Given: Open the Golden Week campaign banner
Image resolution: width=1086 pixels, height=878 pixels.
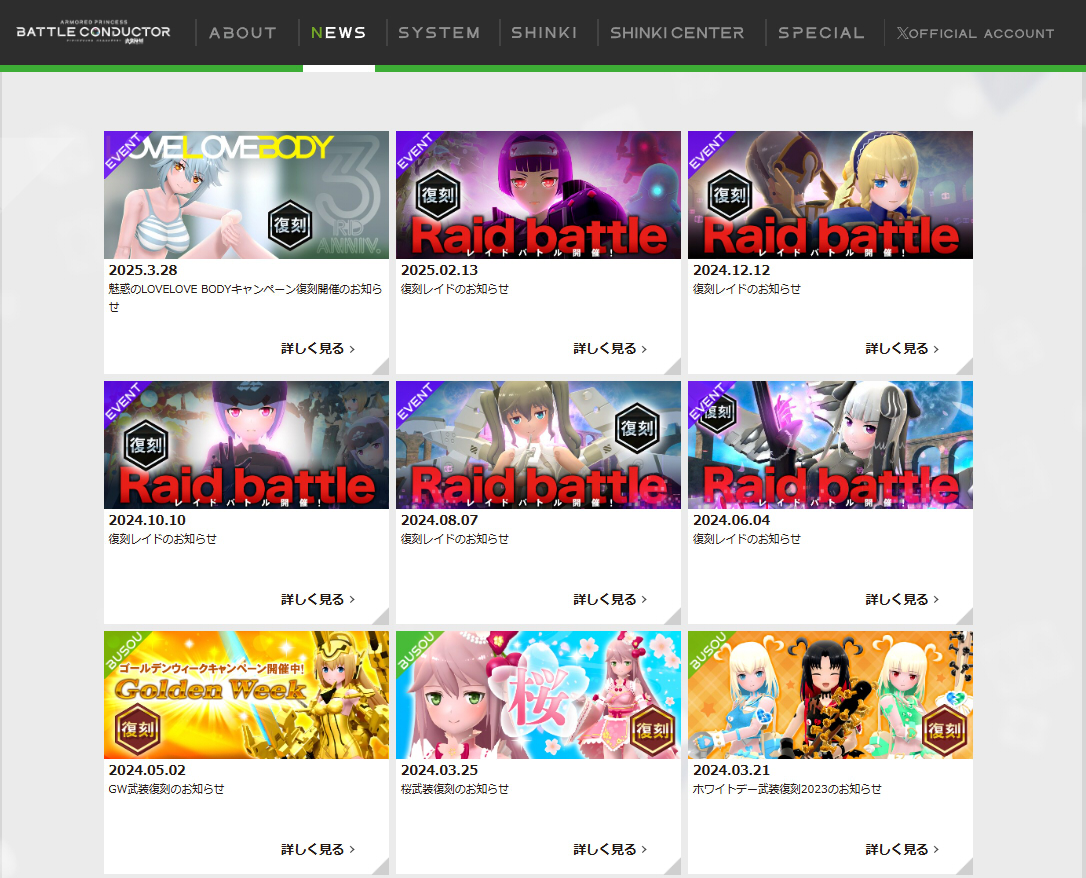Looking at the screenshot, I should (247, 695).
